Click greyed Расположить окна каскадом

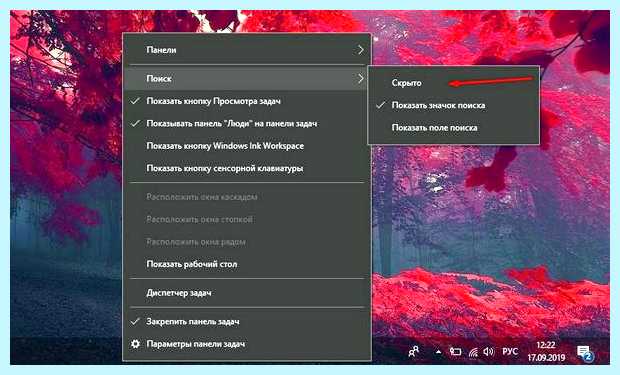pos(247,197)
